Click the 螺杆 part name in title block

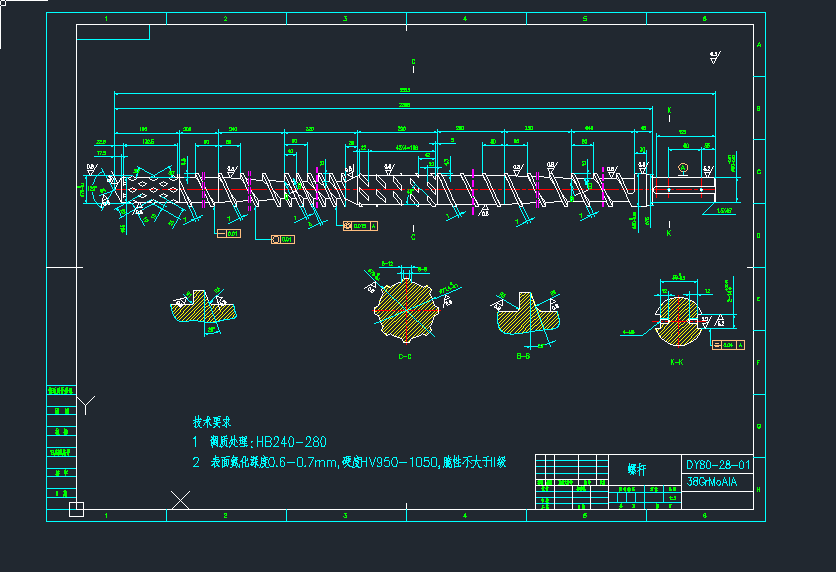click(636, 468)
